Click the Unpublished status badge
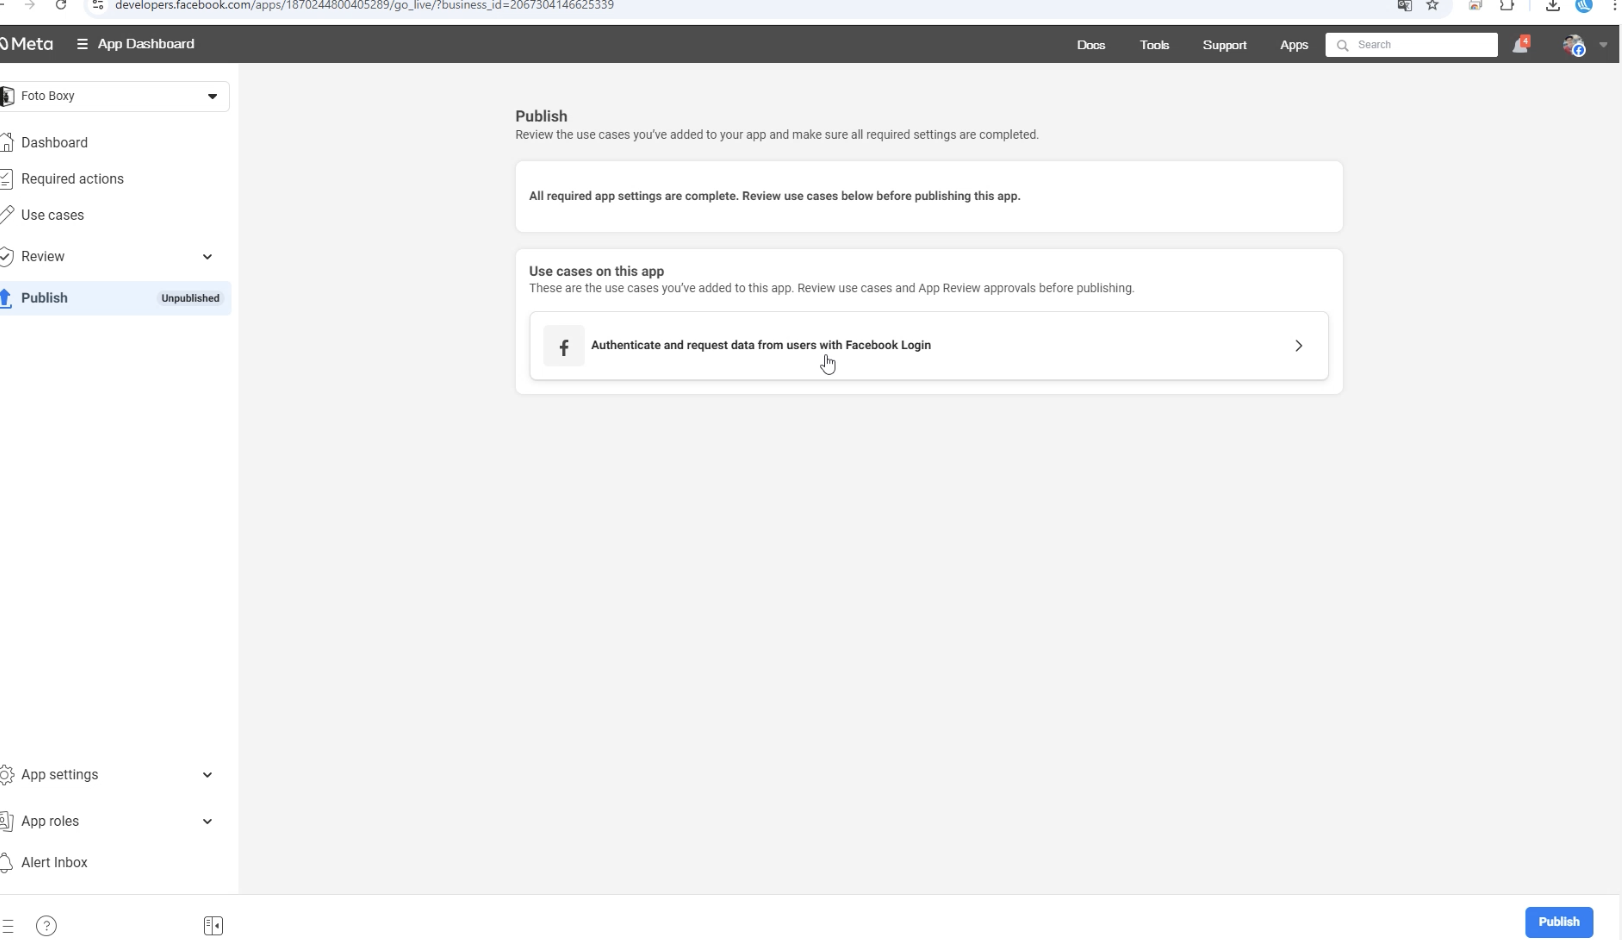The width and height of the screenshot is (1622, 940). tap(190, 298)
